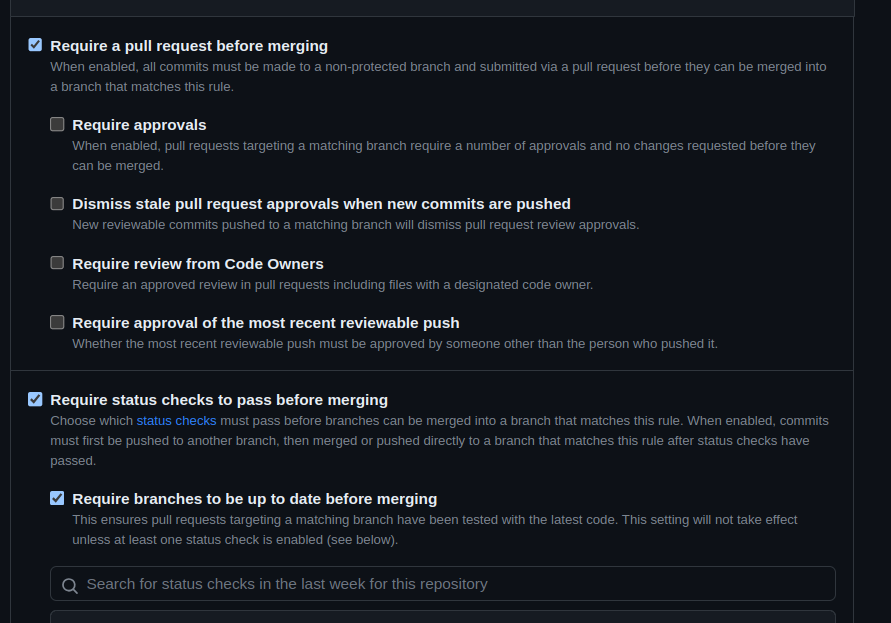
Task: Tick 'Dismiss stale pull request approvals' checkbox
Action: [58, 204]
